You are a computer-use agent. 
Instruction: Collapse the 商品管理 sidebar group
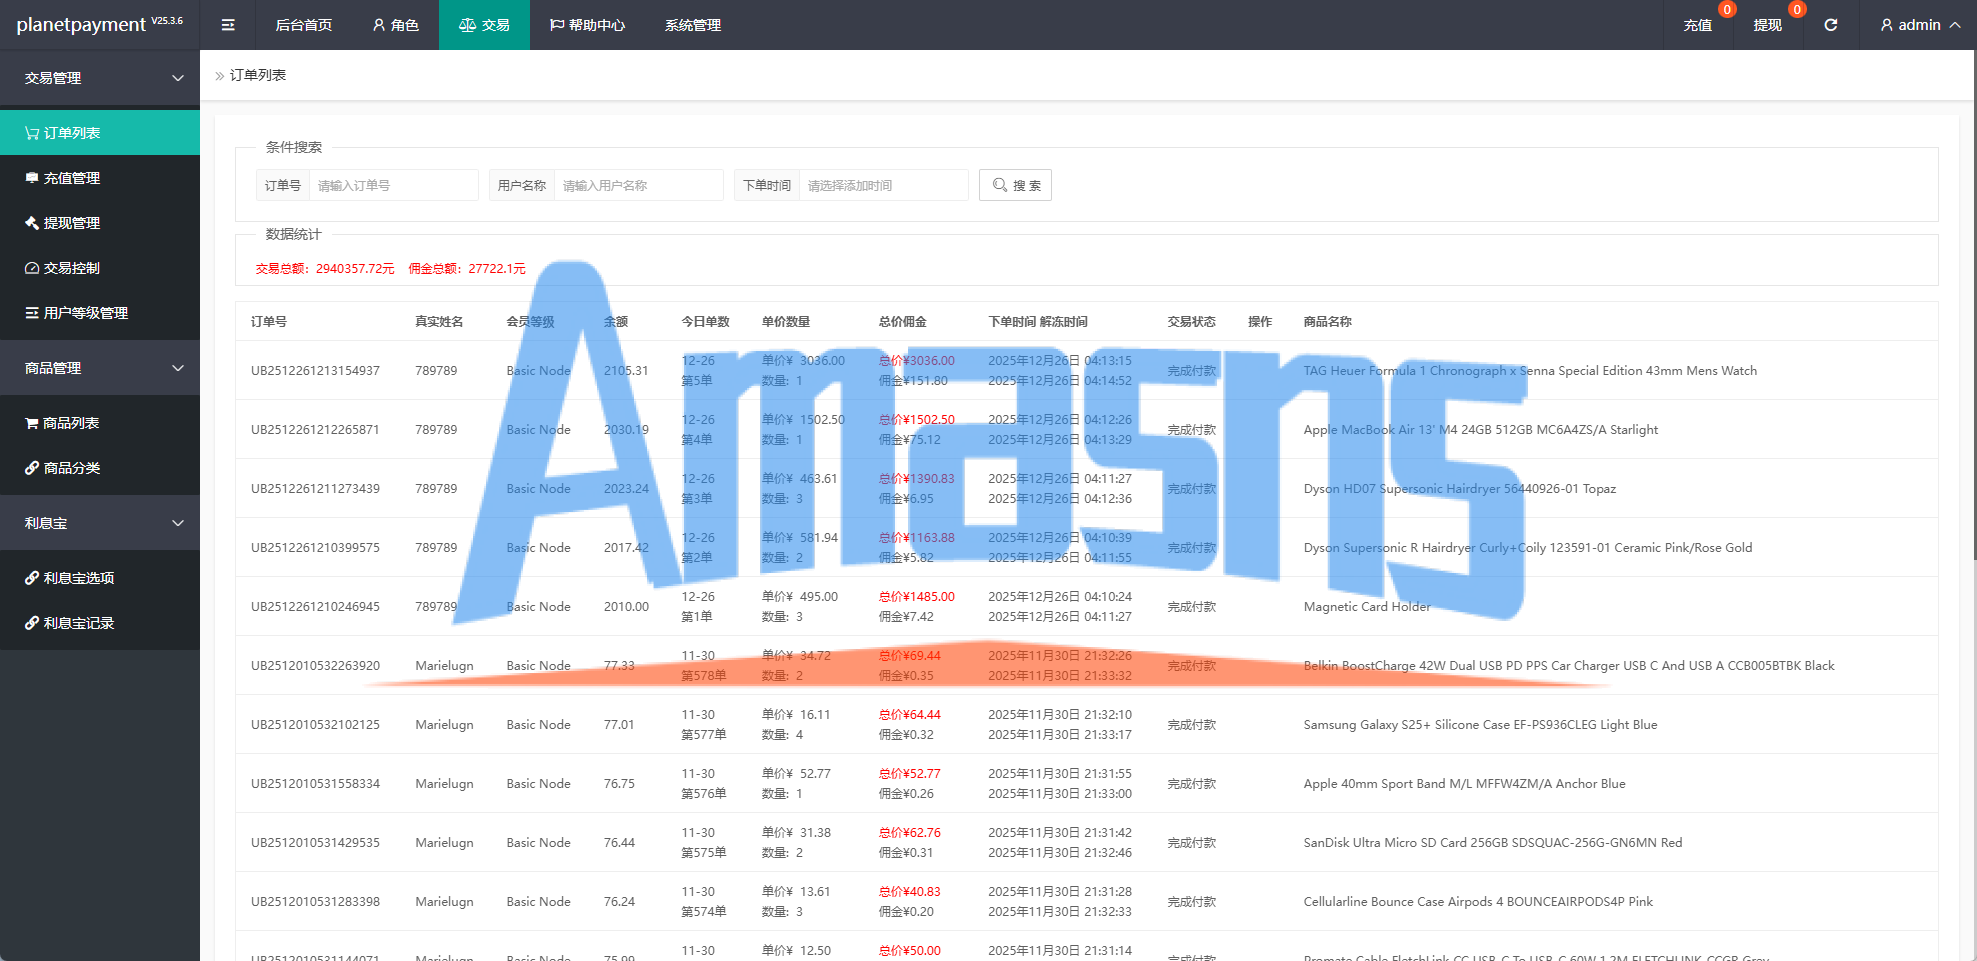(x=100, y=368)
